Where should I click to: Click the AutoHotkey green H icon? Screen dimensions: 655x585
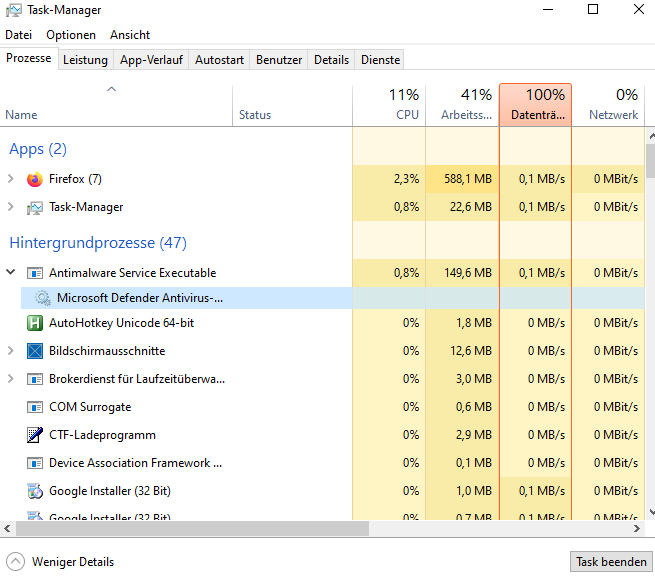click(35, 323)
